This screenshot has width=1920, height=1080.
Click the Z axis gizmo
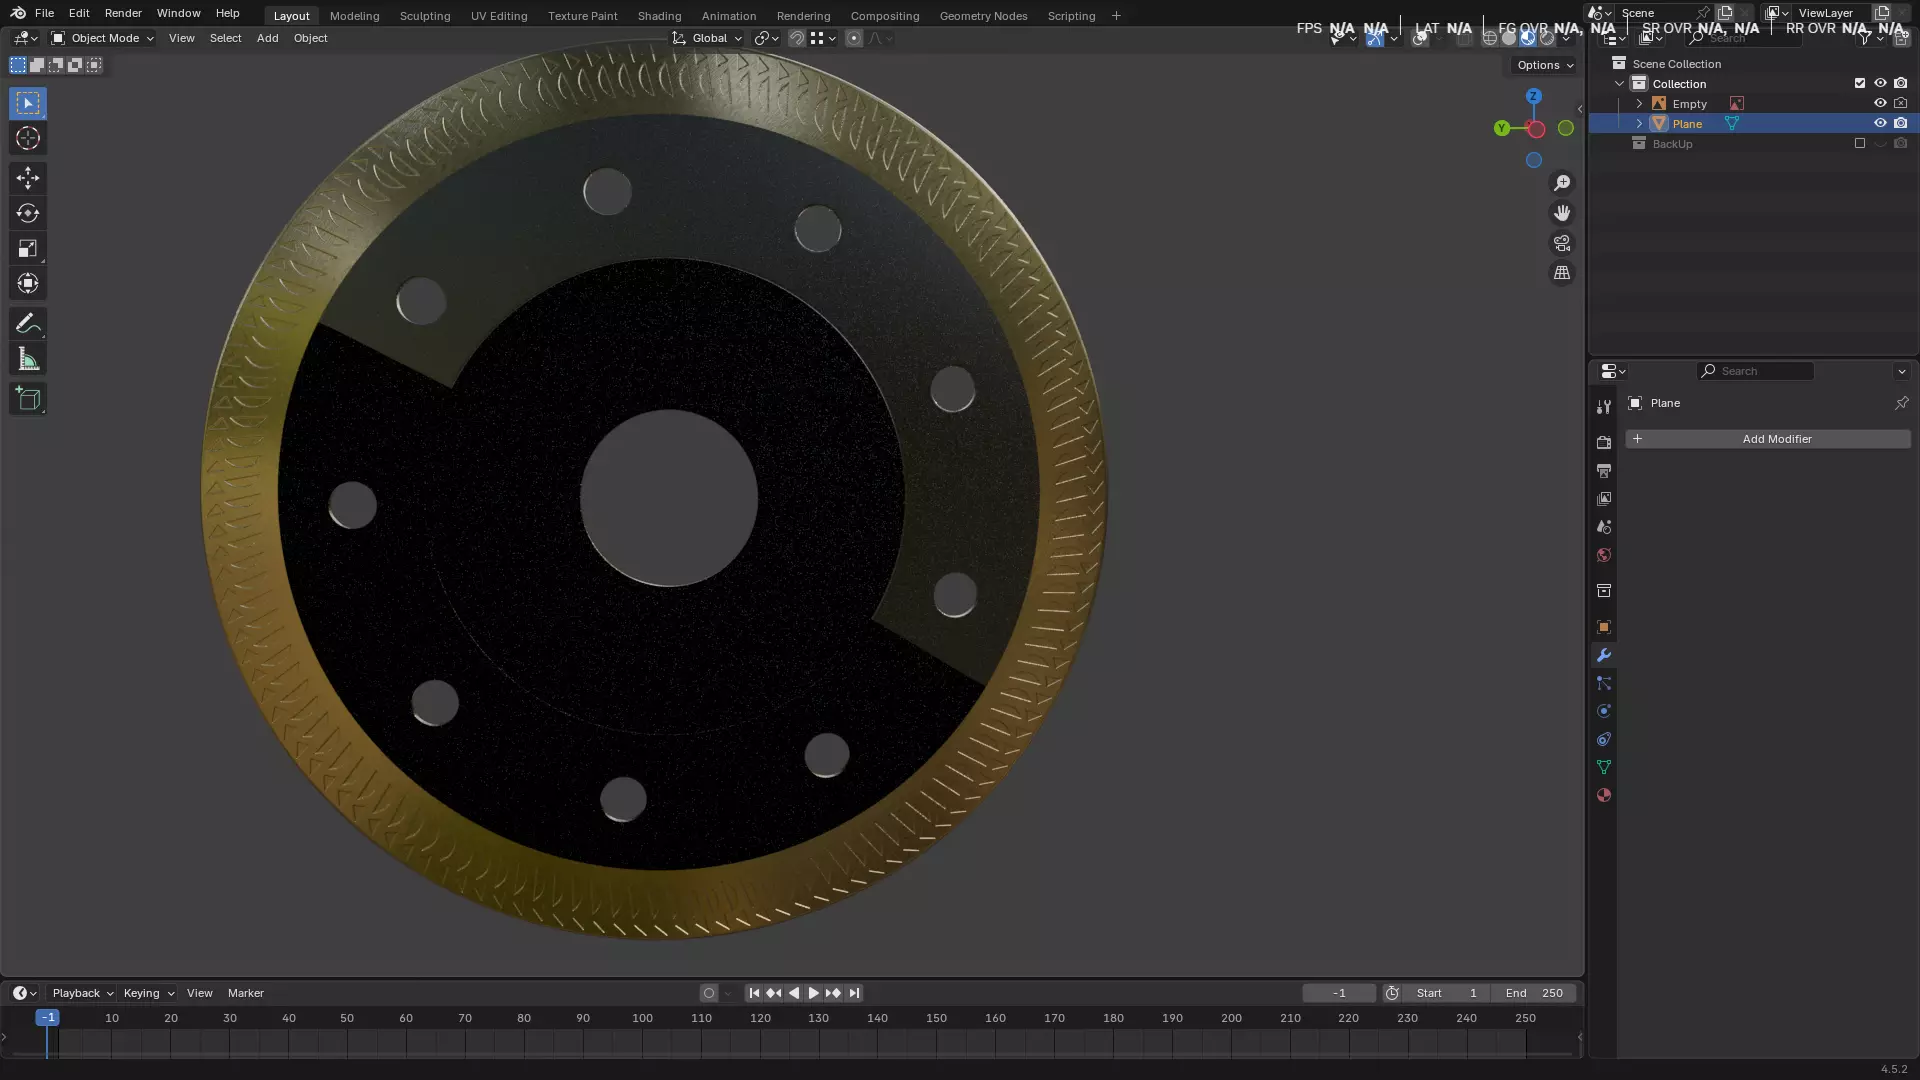click(1533, 96)
